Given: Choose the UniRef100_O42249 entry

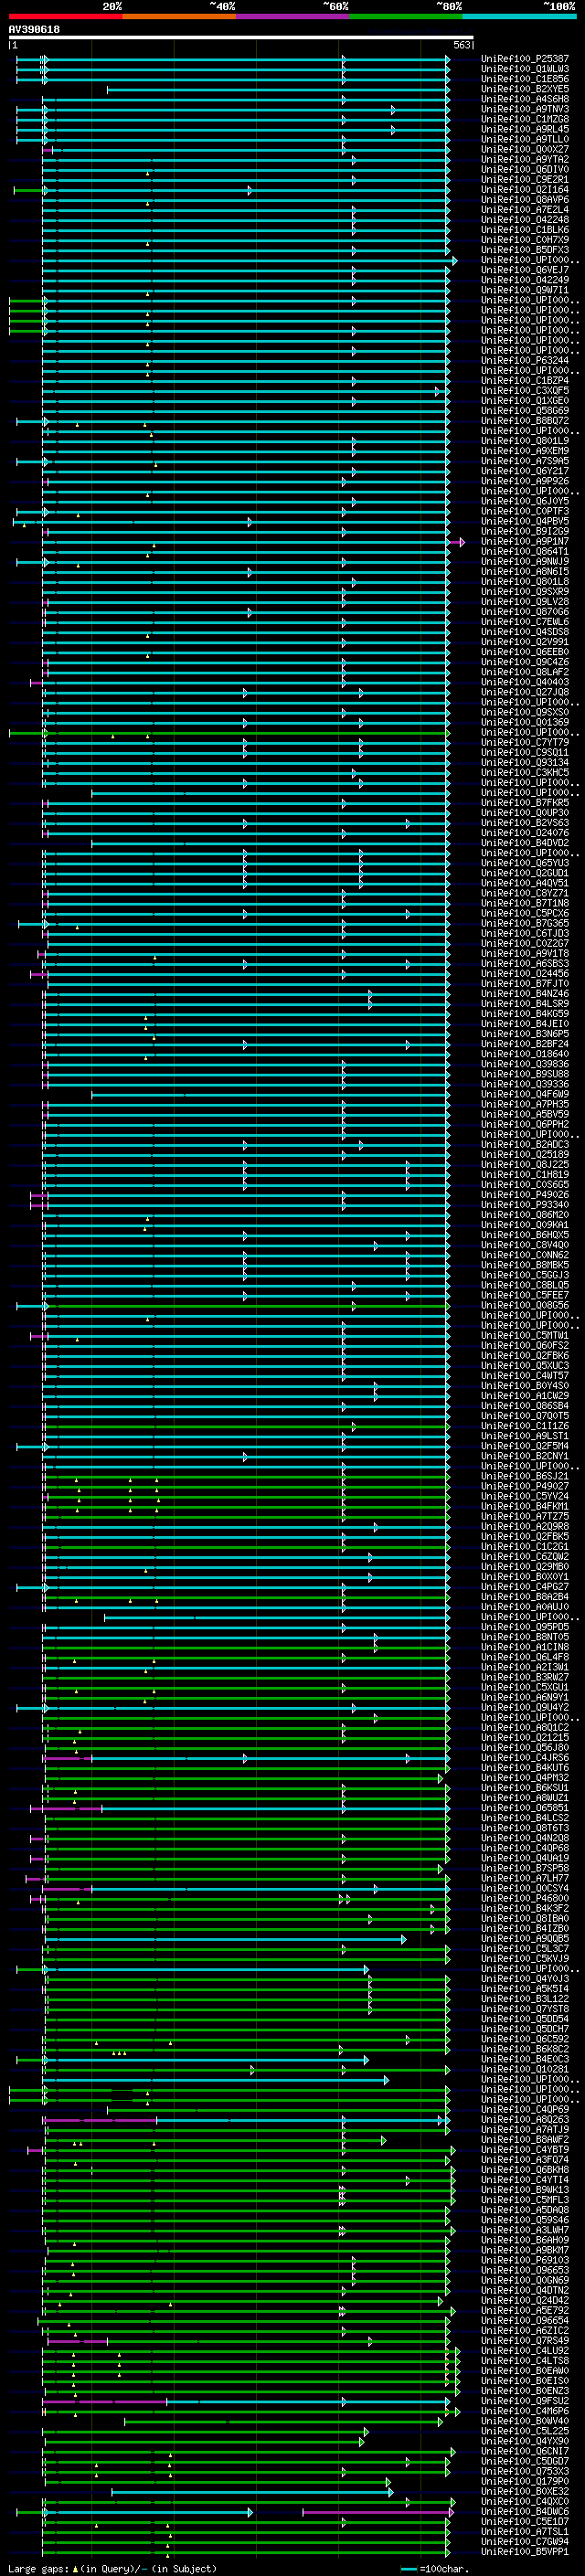Looking at the screenshot, I should tap(525, 280).
